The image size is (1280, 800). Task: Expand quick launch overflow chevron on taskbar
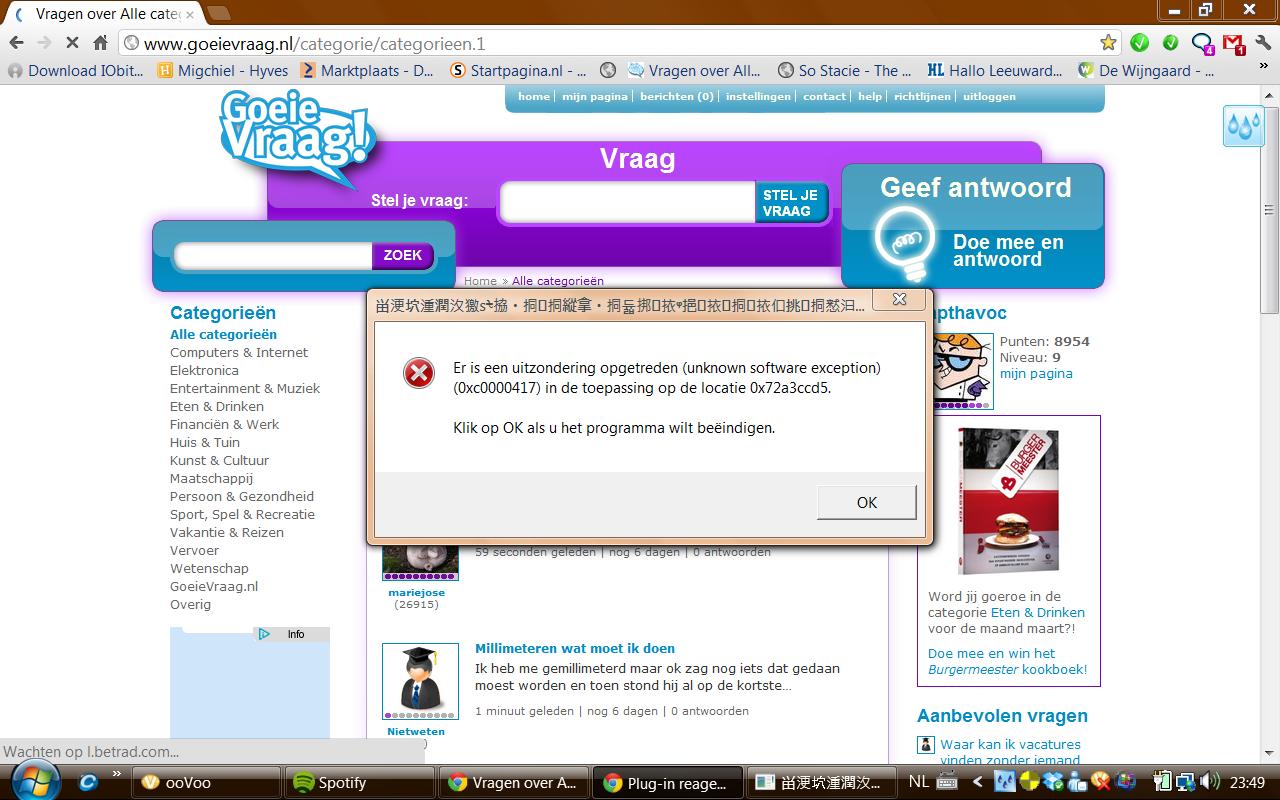point(117,774)
